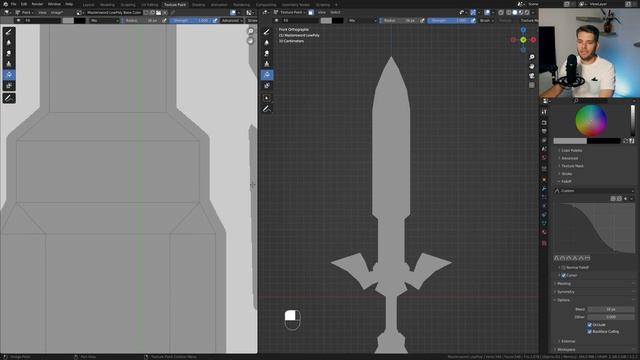Open the View menu in the 3D viewport header
The width and height of the screenshot is (640, 360).
(x=322, y=13)
